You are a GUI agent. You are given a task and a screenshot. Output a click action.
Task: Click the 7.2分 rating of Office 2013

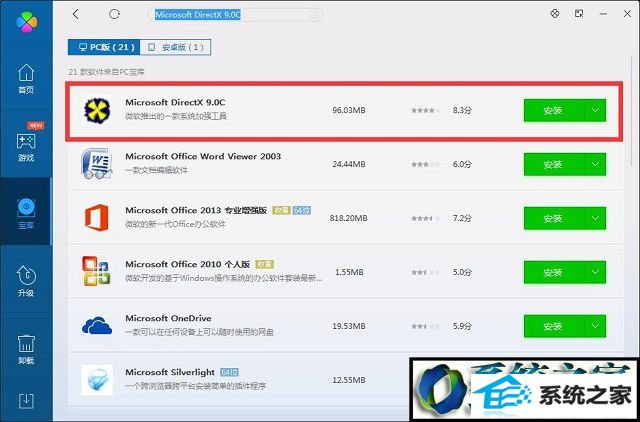click(x=462, y=218)
